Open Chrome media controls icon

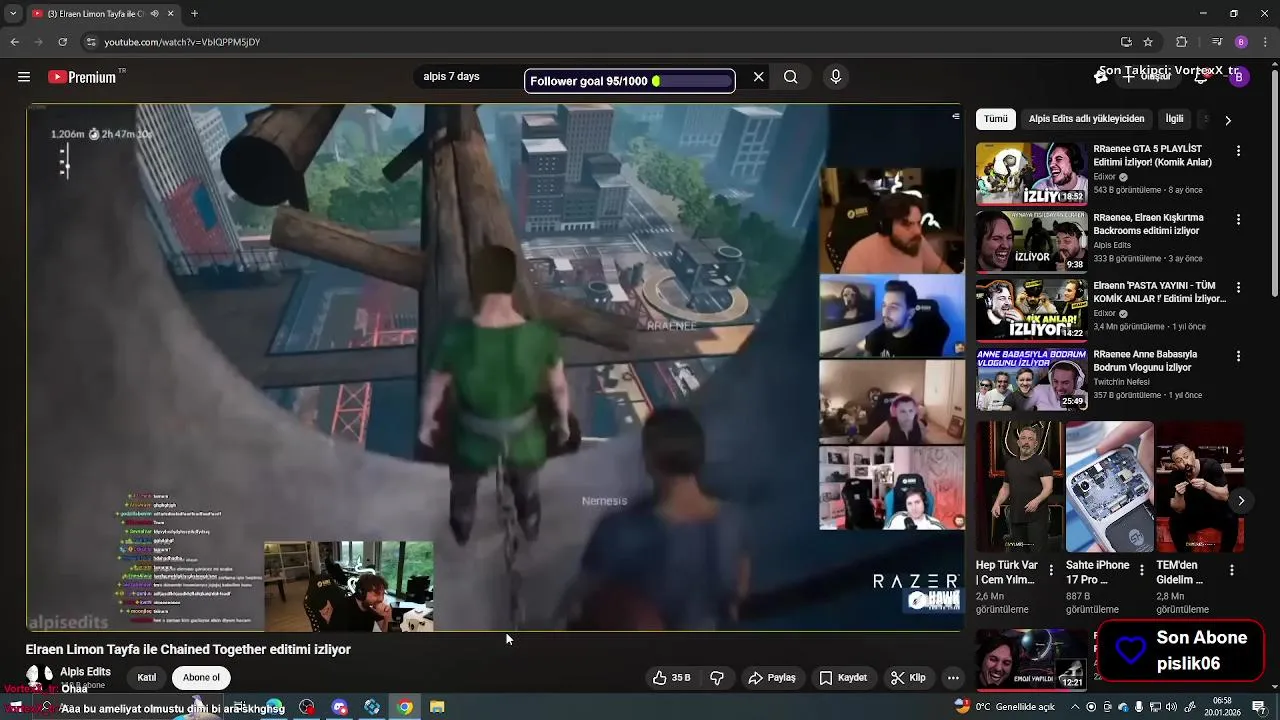[x=1217, y=42]
